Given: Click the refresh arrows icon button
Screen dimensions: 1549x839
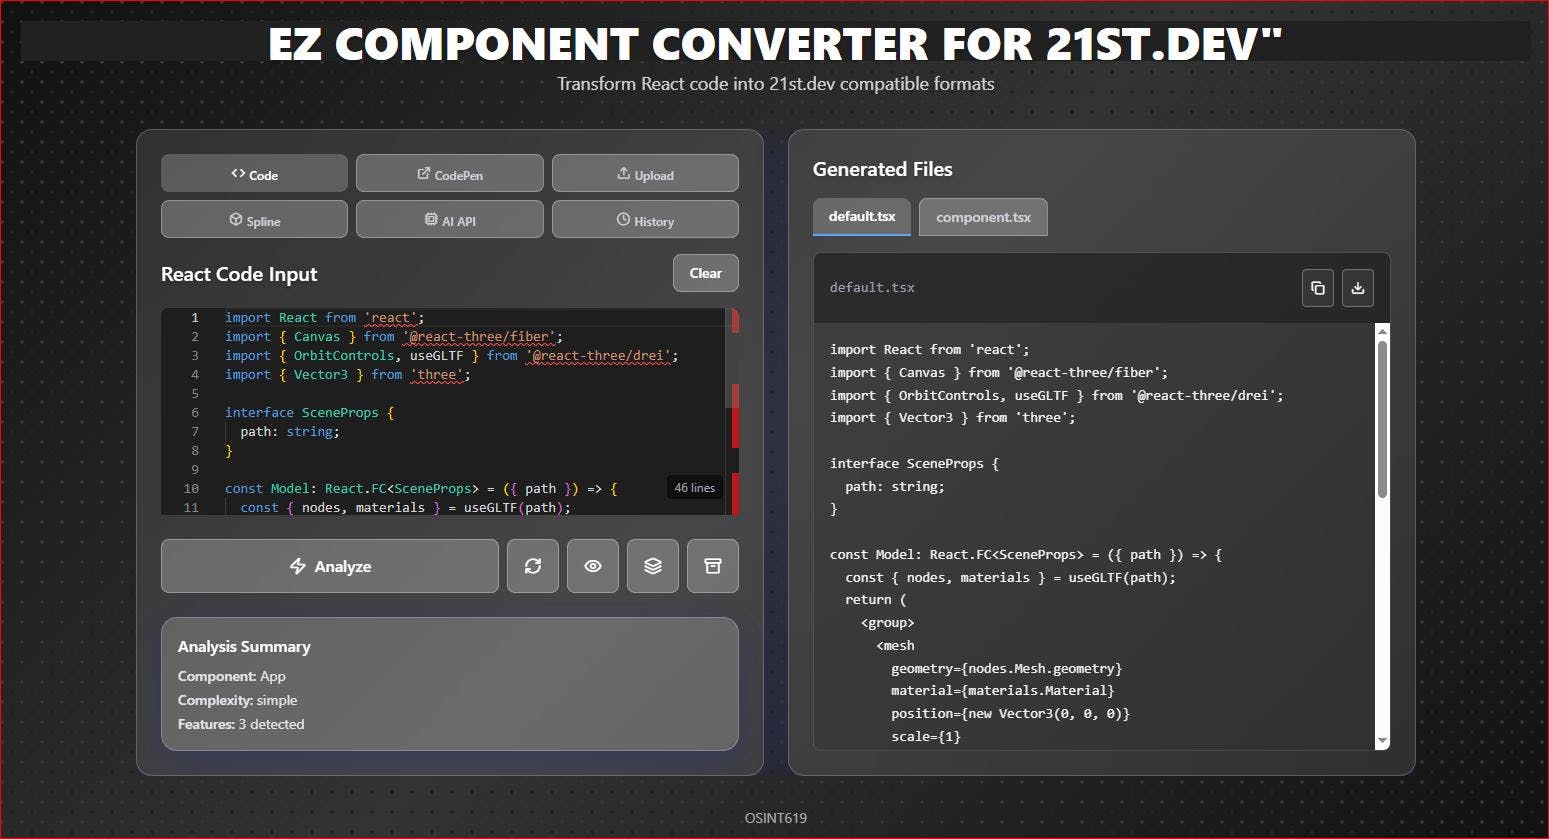Looking at the screenshot, I should [x=533, y=566].
